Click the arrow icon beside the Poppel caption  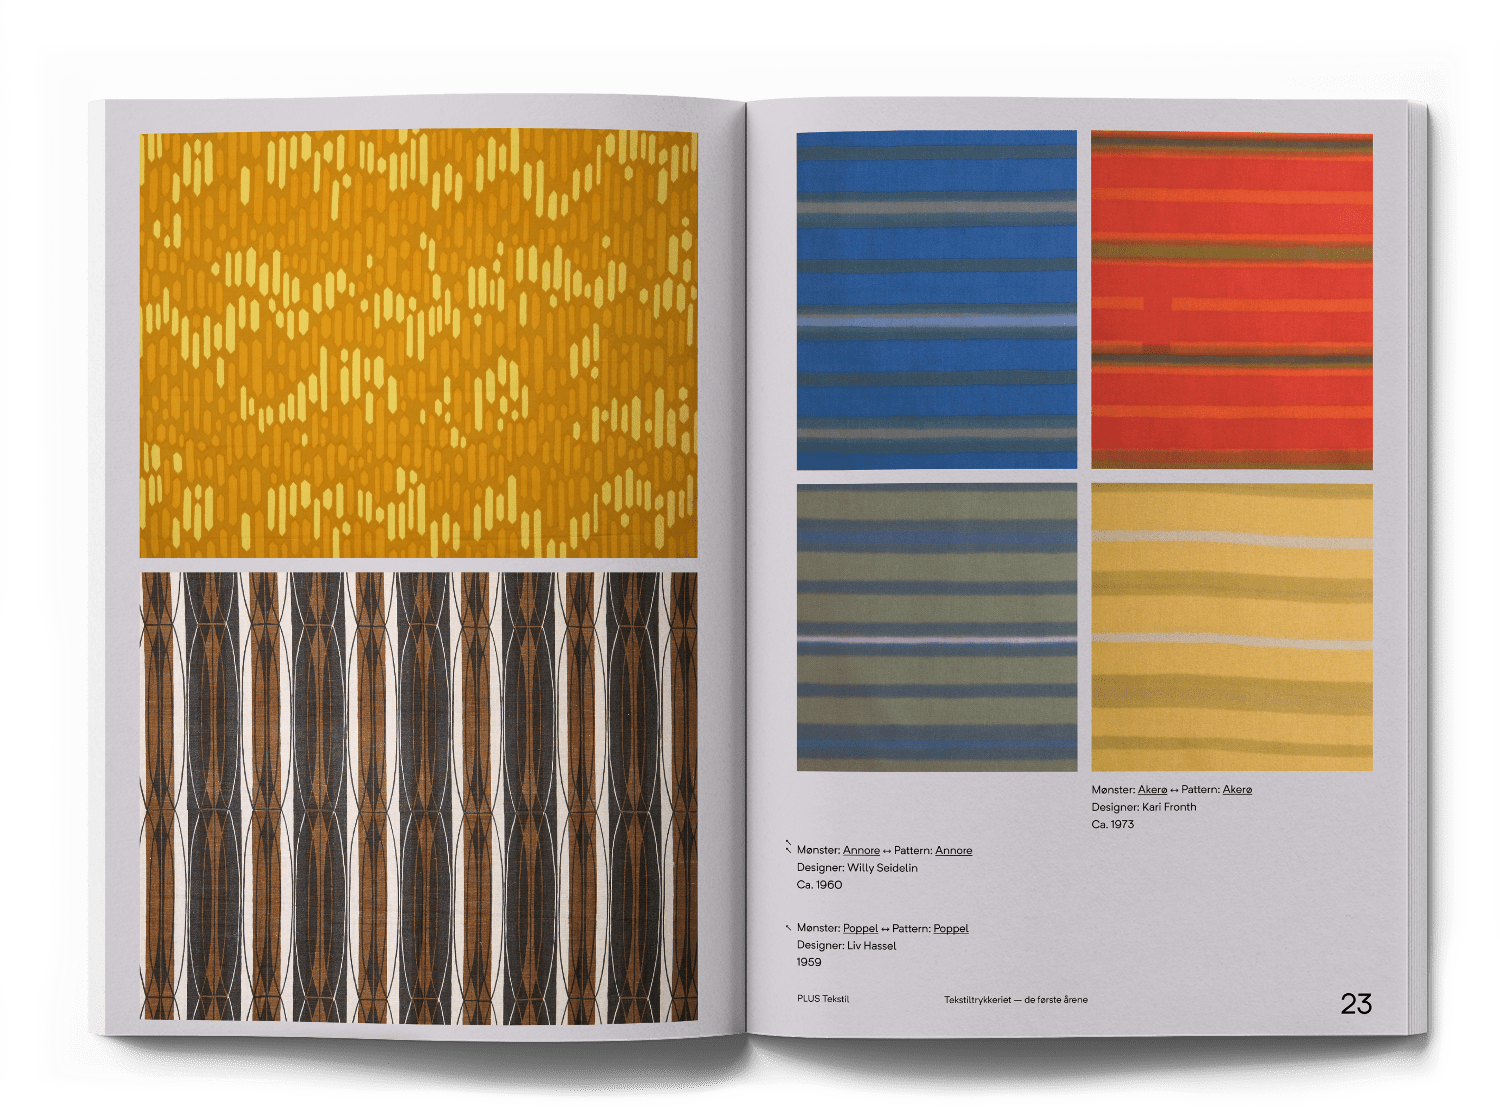point(788,928)
